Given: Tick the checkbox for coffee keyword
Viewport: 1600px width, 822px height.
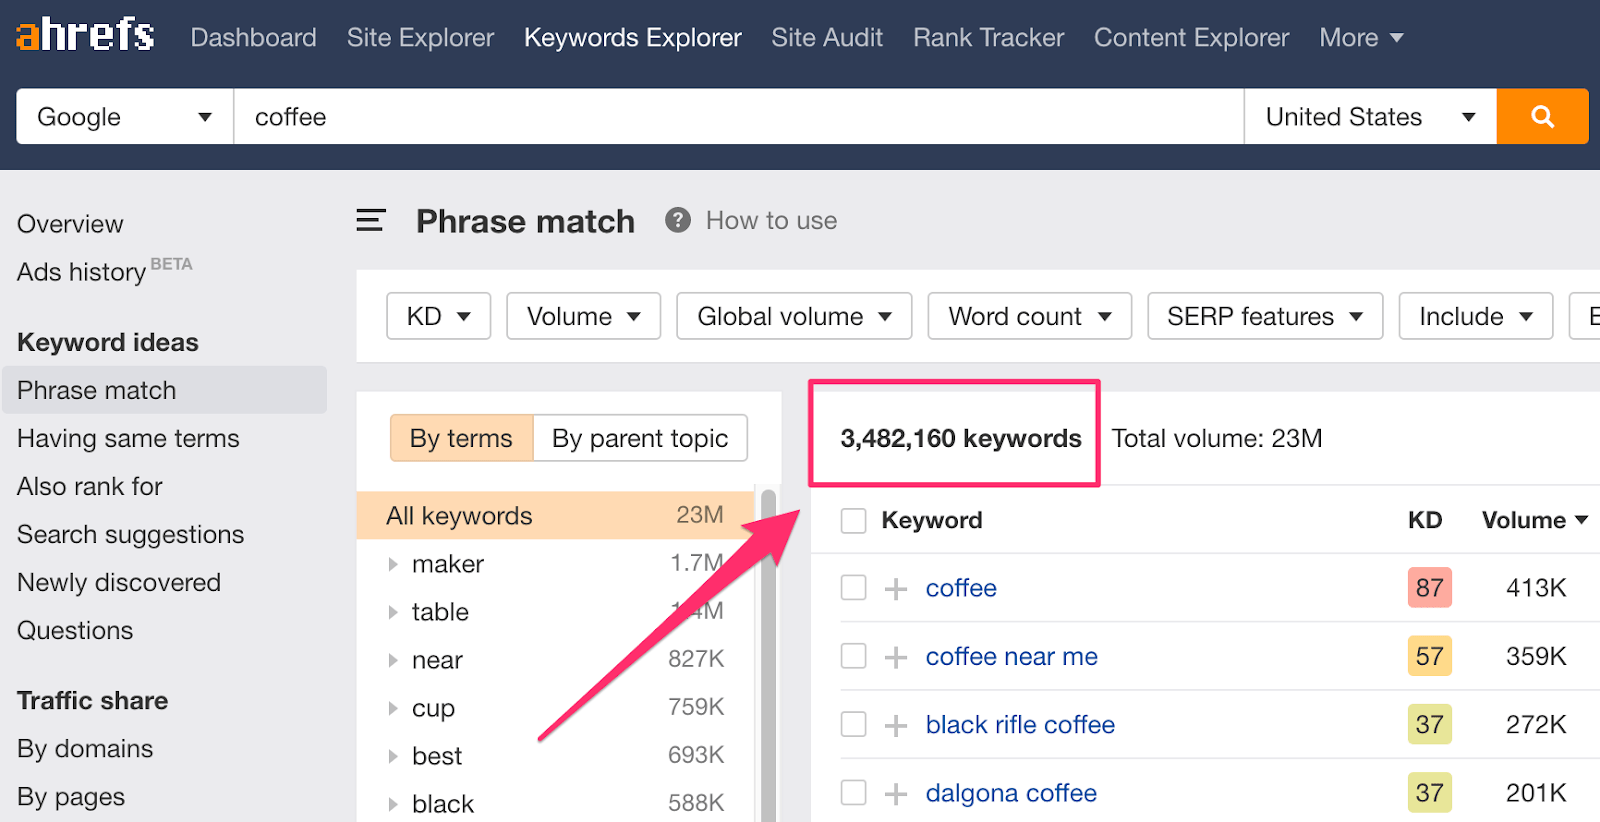Looking at the screenshot, I should click(853, 588).
